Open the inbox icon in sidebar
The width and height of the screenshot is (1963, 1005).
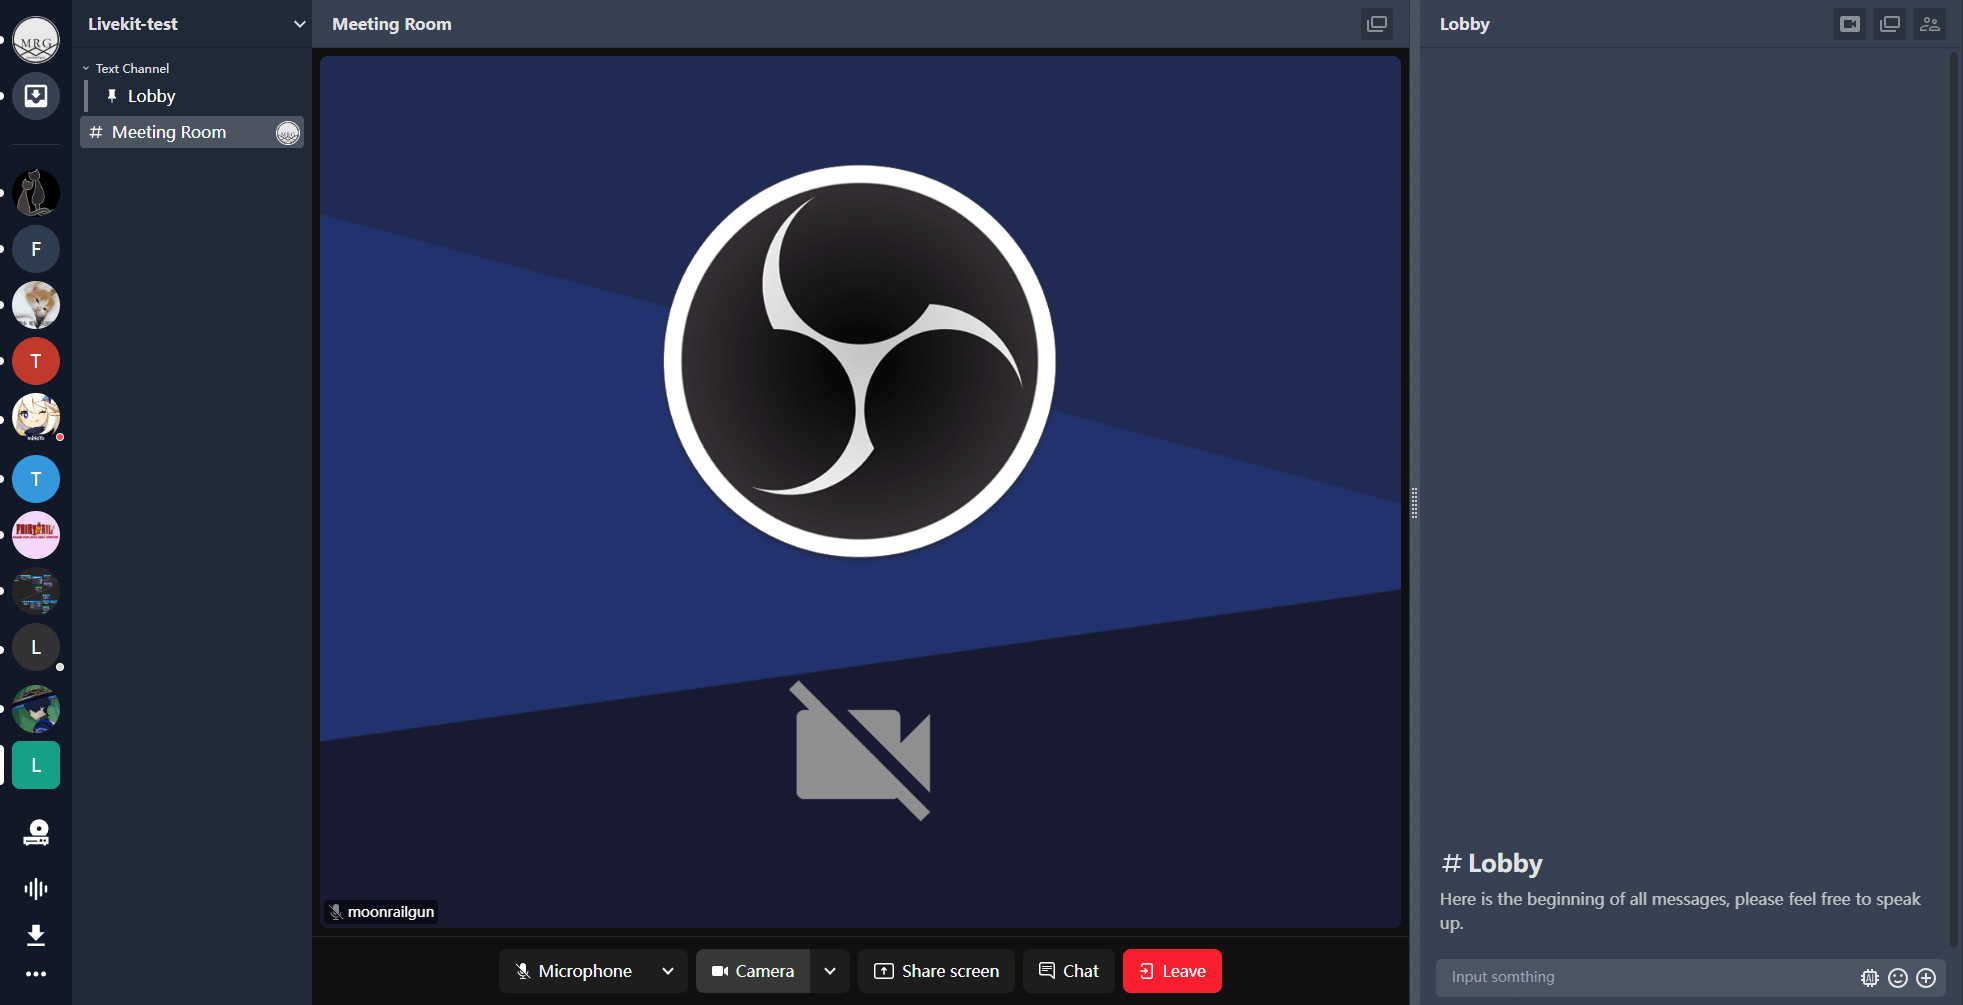[36, 96]
